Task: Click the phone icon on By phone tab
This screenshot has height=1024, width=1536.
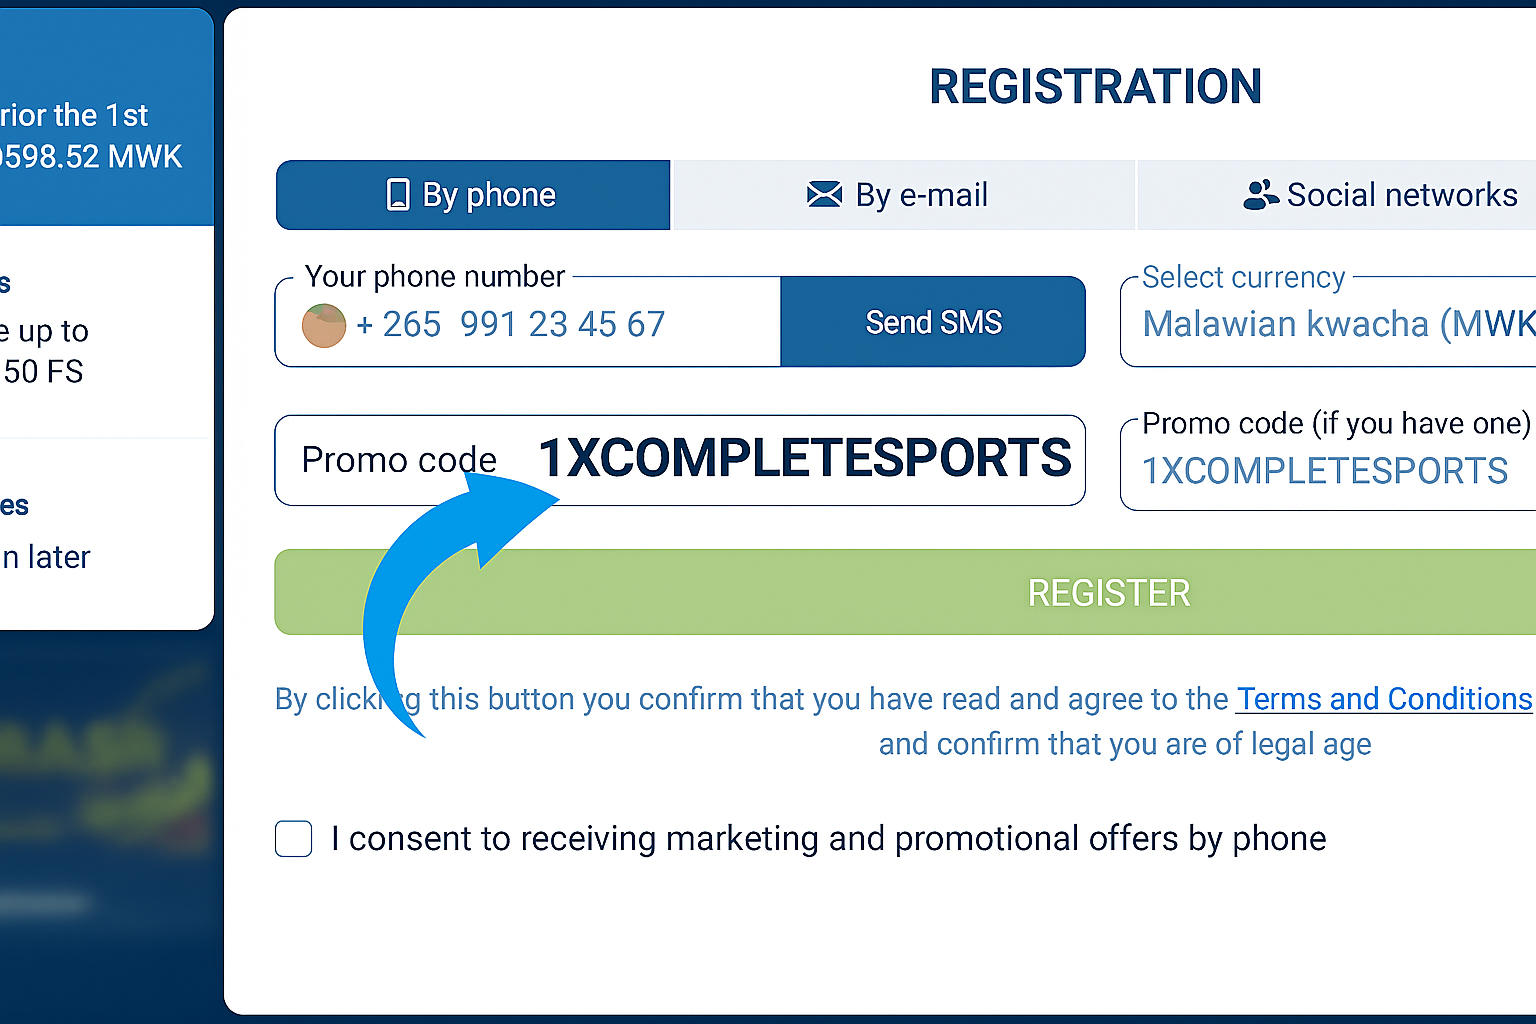Action: pyautogui.click(x=398, y=195)
